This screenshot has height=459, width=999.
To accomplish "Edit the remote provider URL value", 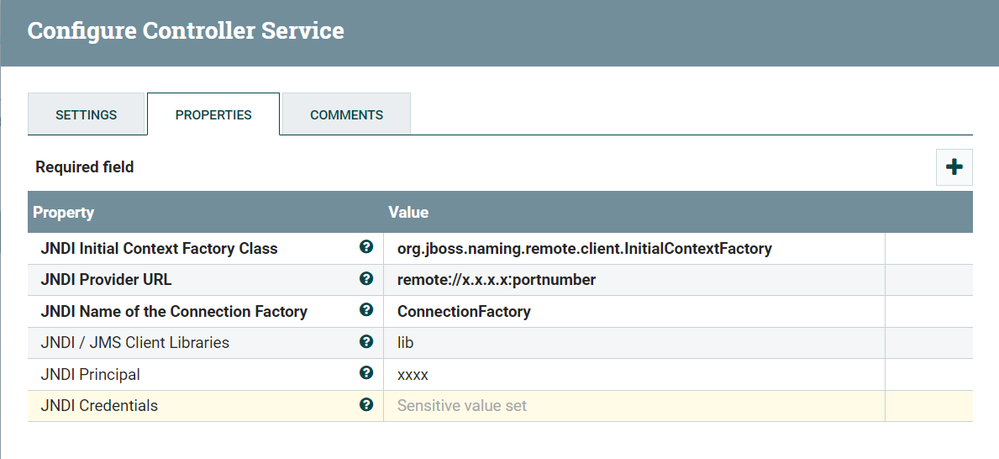I will tap(496, 280).
